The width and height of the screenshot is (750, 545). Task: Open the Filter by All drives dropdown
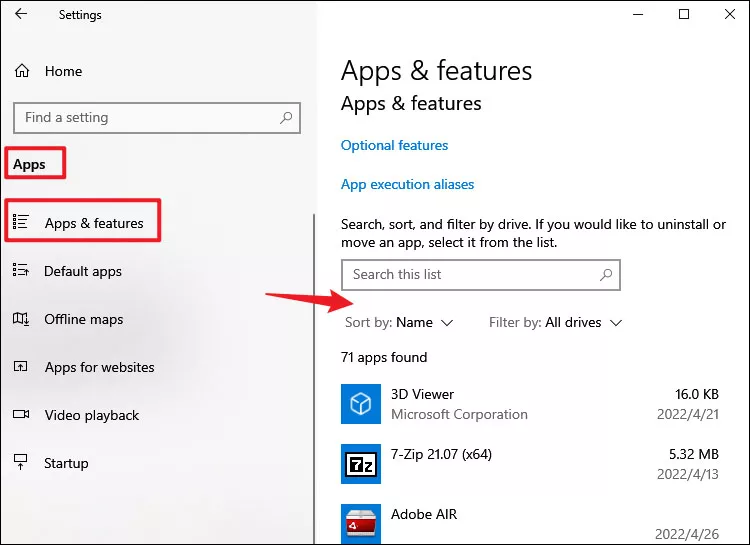[x=555, y=323]
